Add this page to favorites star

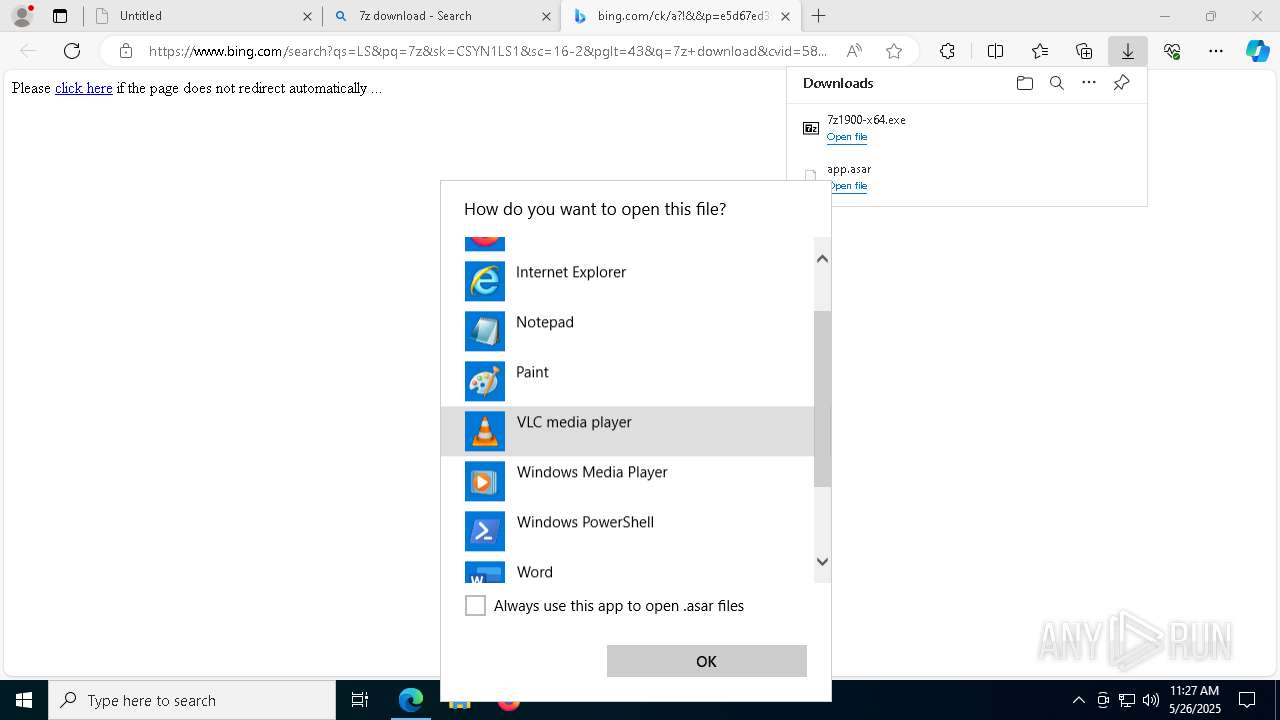[894, 51]
